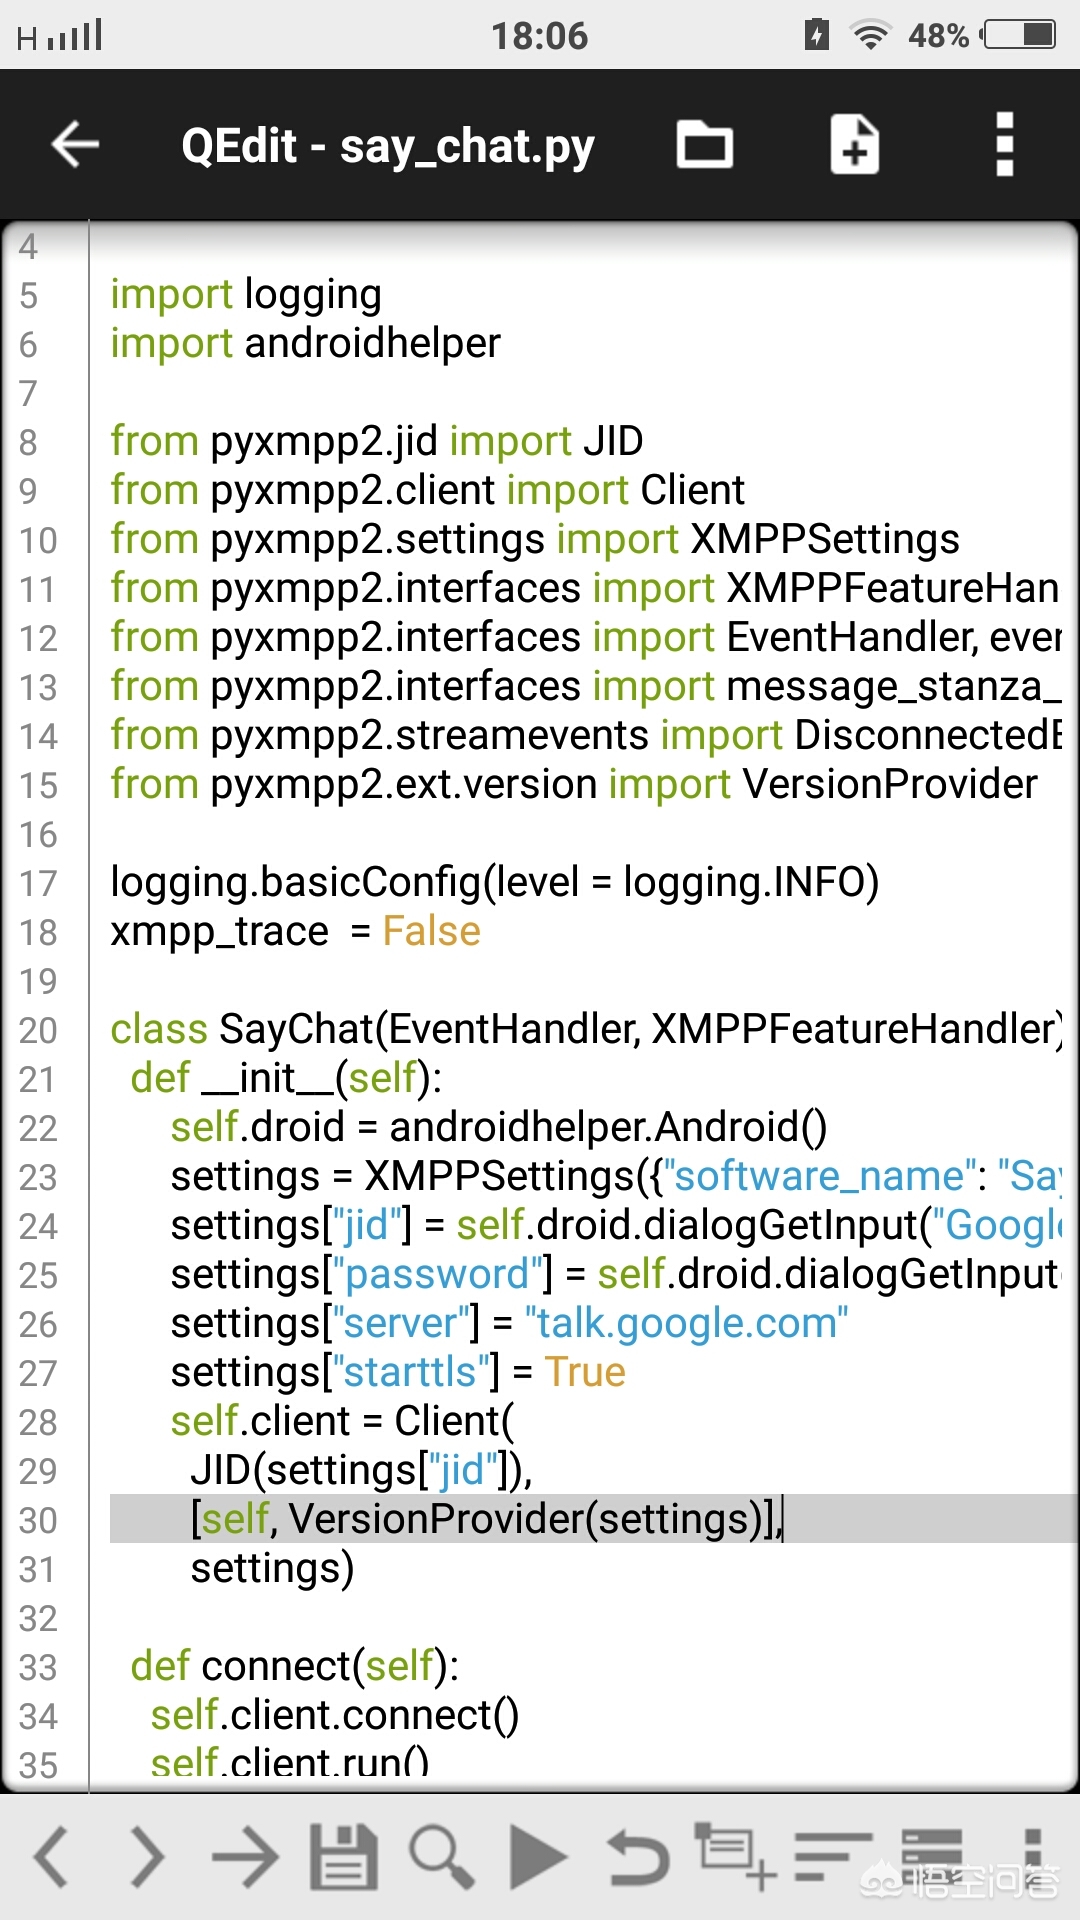Image resolution: width=1080 pixels, height=1920 pixels.
Task: Tap the "talk.google.com" string
Action: click(x=686, y=1323)
